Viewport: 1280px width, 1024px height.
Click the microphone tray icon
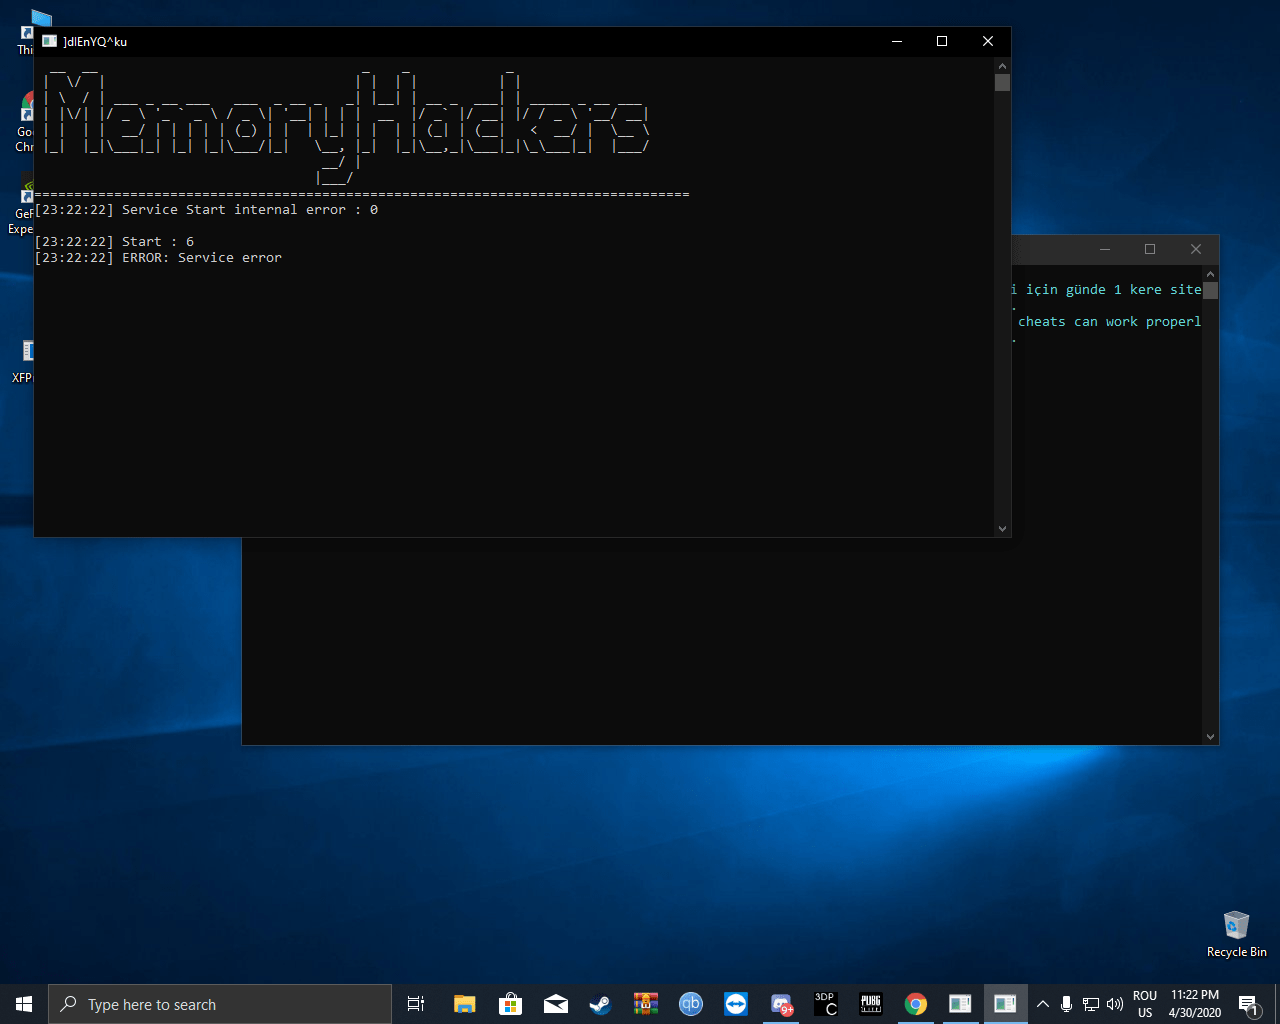1067,1004
